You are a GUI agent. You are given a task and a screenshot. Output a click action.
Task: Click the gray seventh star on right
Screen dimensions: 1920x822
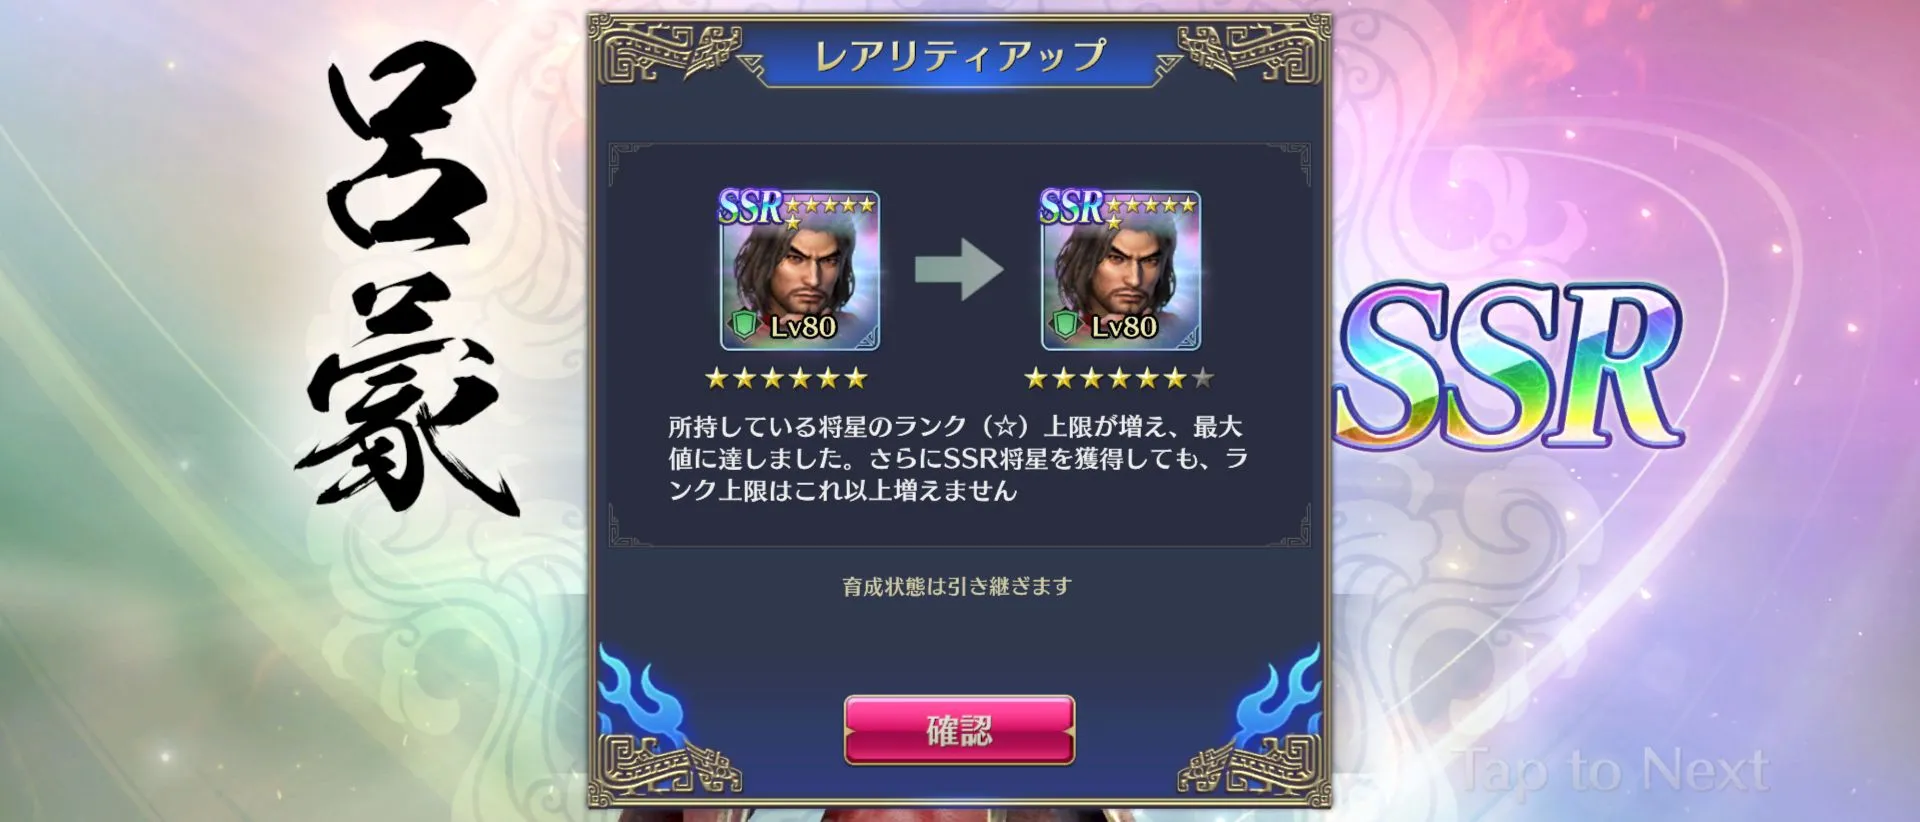[x=1203, y=378]
